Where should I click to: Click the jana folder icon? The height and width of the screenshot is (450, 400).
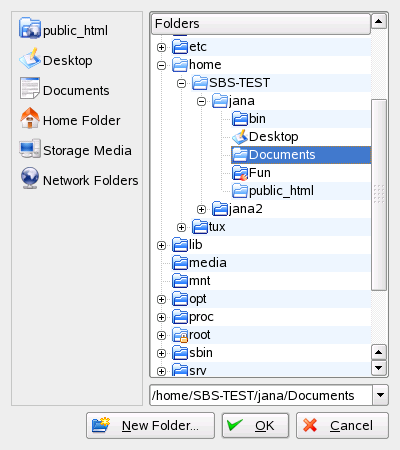[x=220, y=101]
